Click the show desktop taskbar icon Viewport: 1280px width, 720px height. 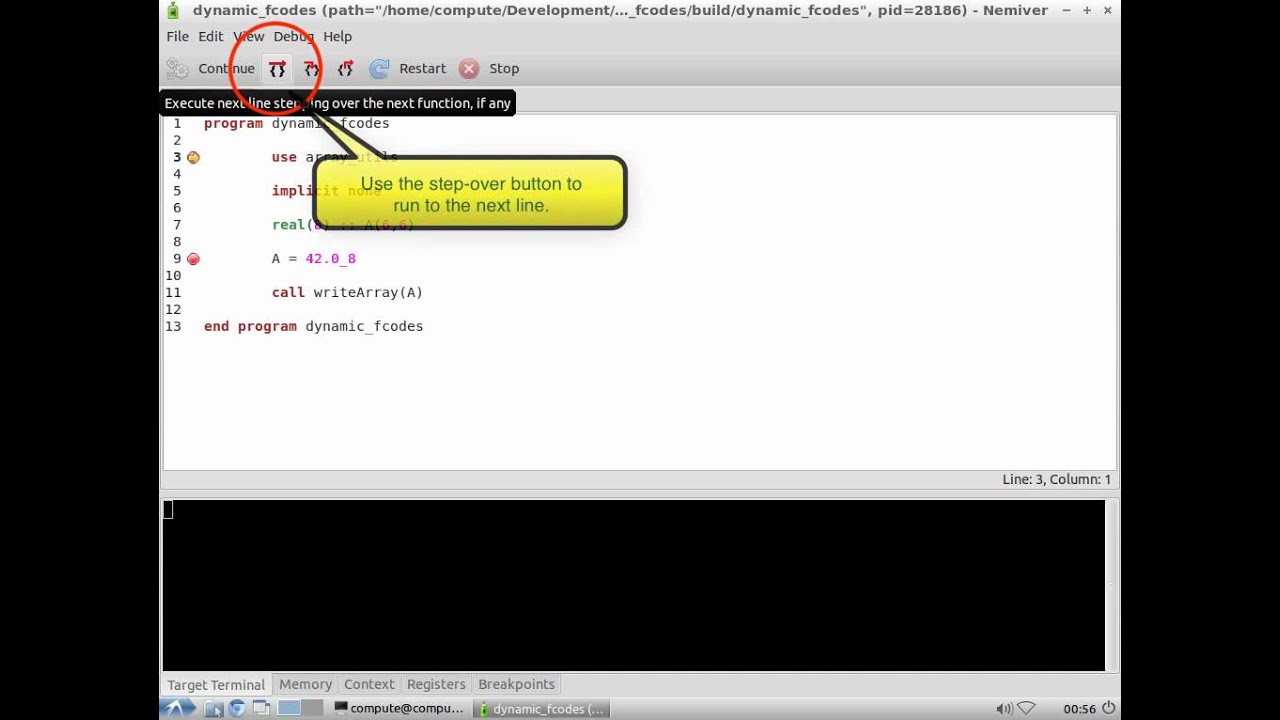click(x=261, y=709)
